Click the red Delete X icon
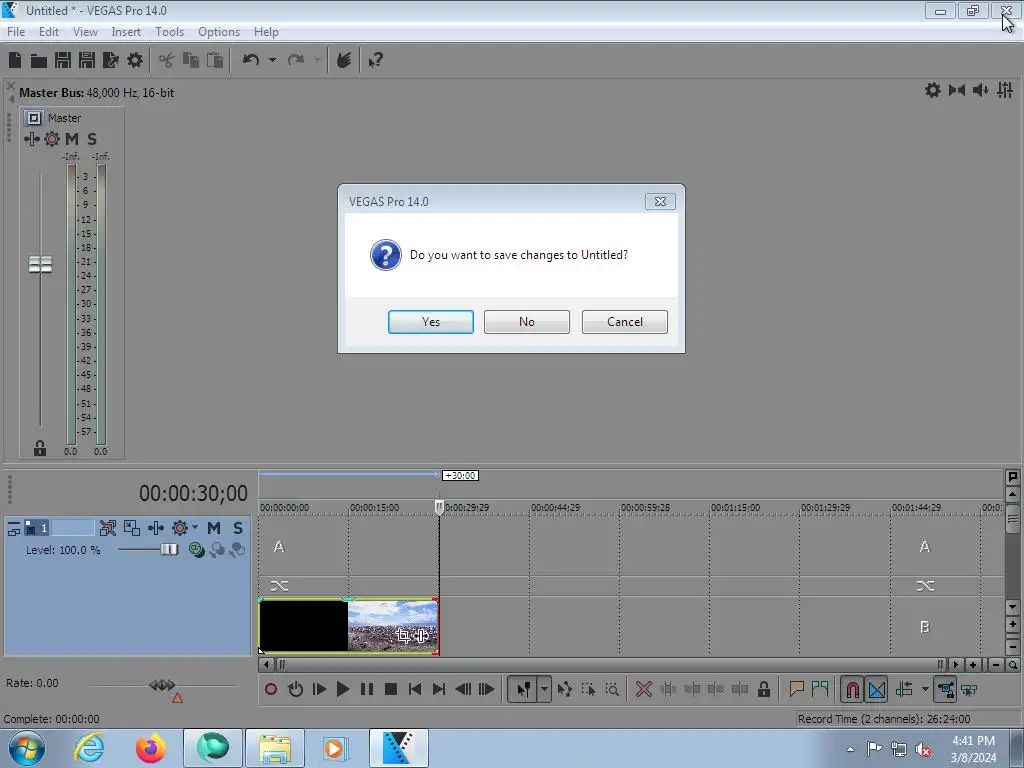 point(644,689)
